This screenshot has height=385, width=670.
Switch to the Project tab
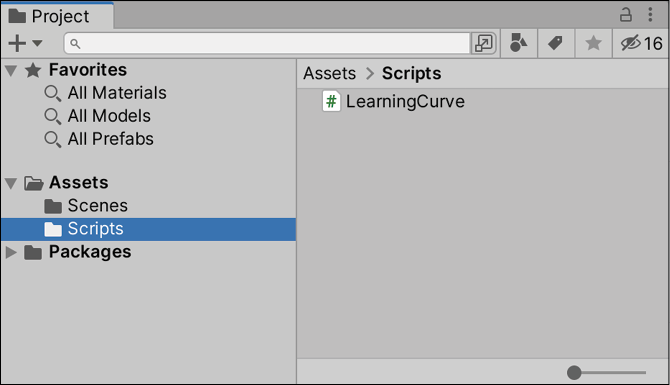(57, 16)
